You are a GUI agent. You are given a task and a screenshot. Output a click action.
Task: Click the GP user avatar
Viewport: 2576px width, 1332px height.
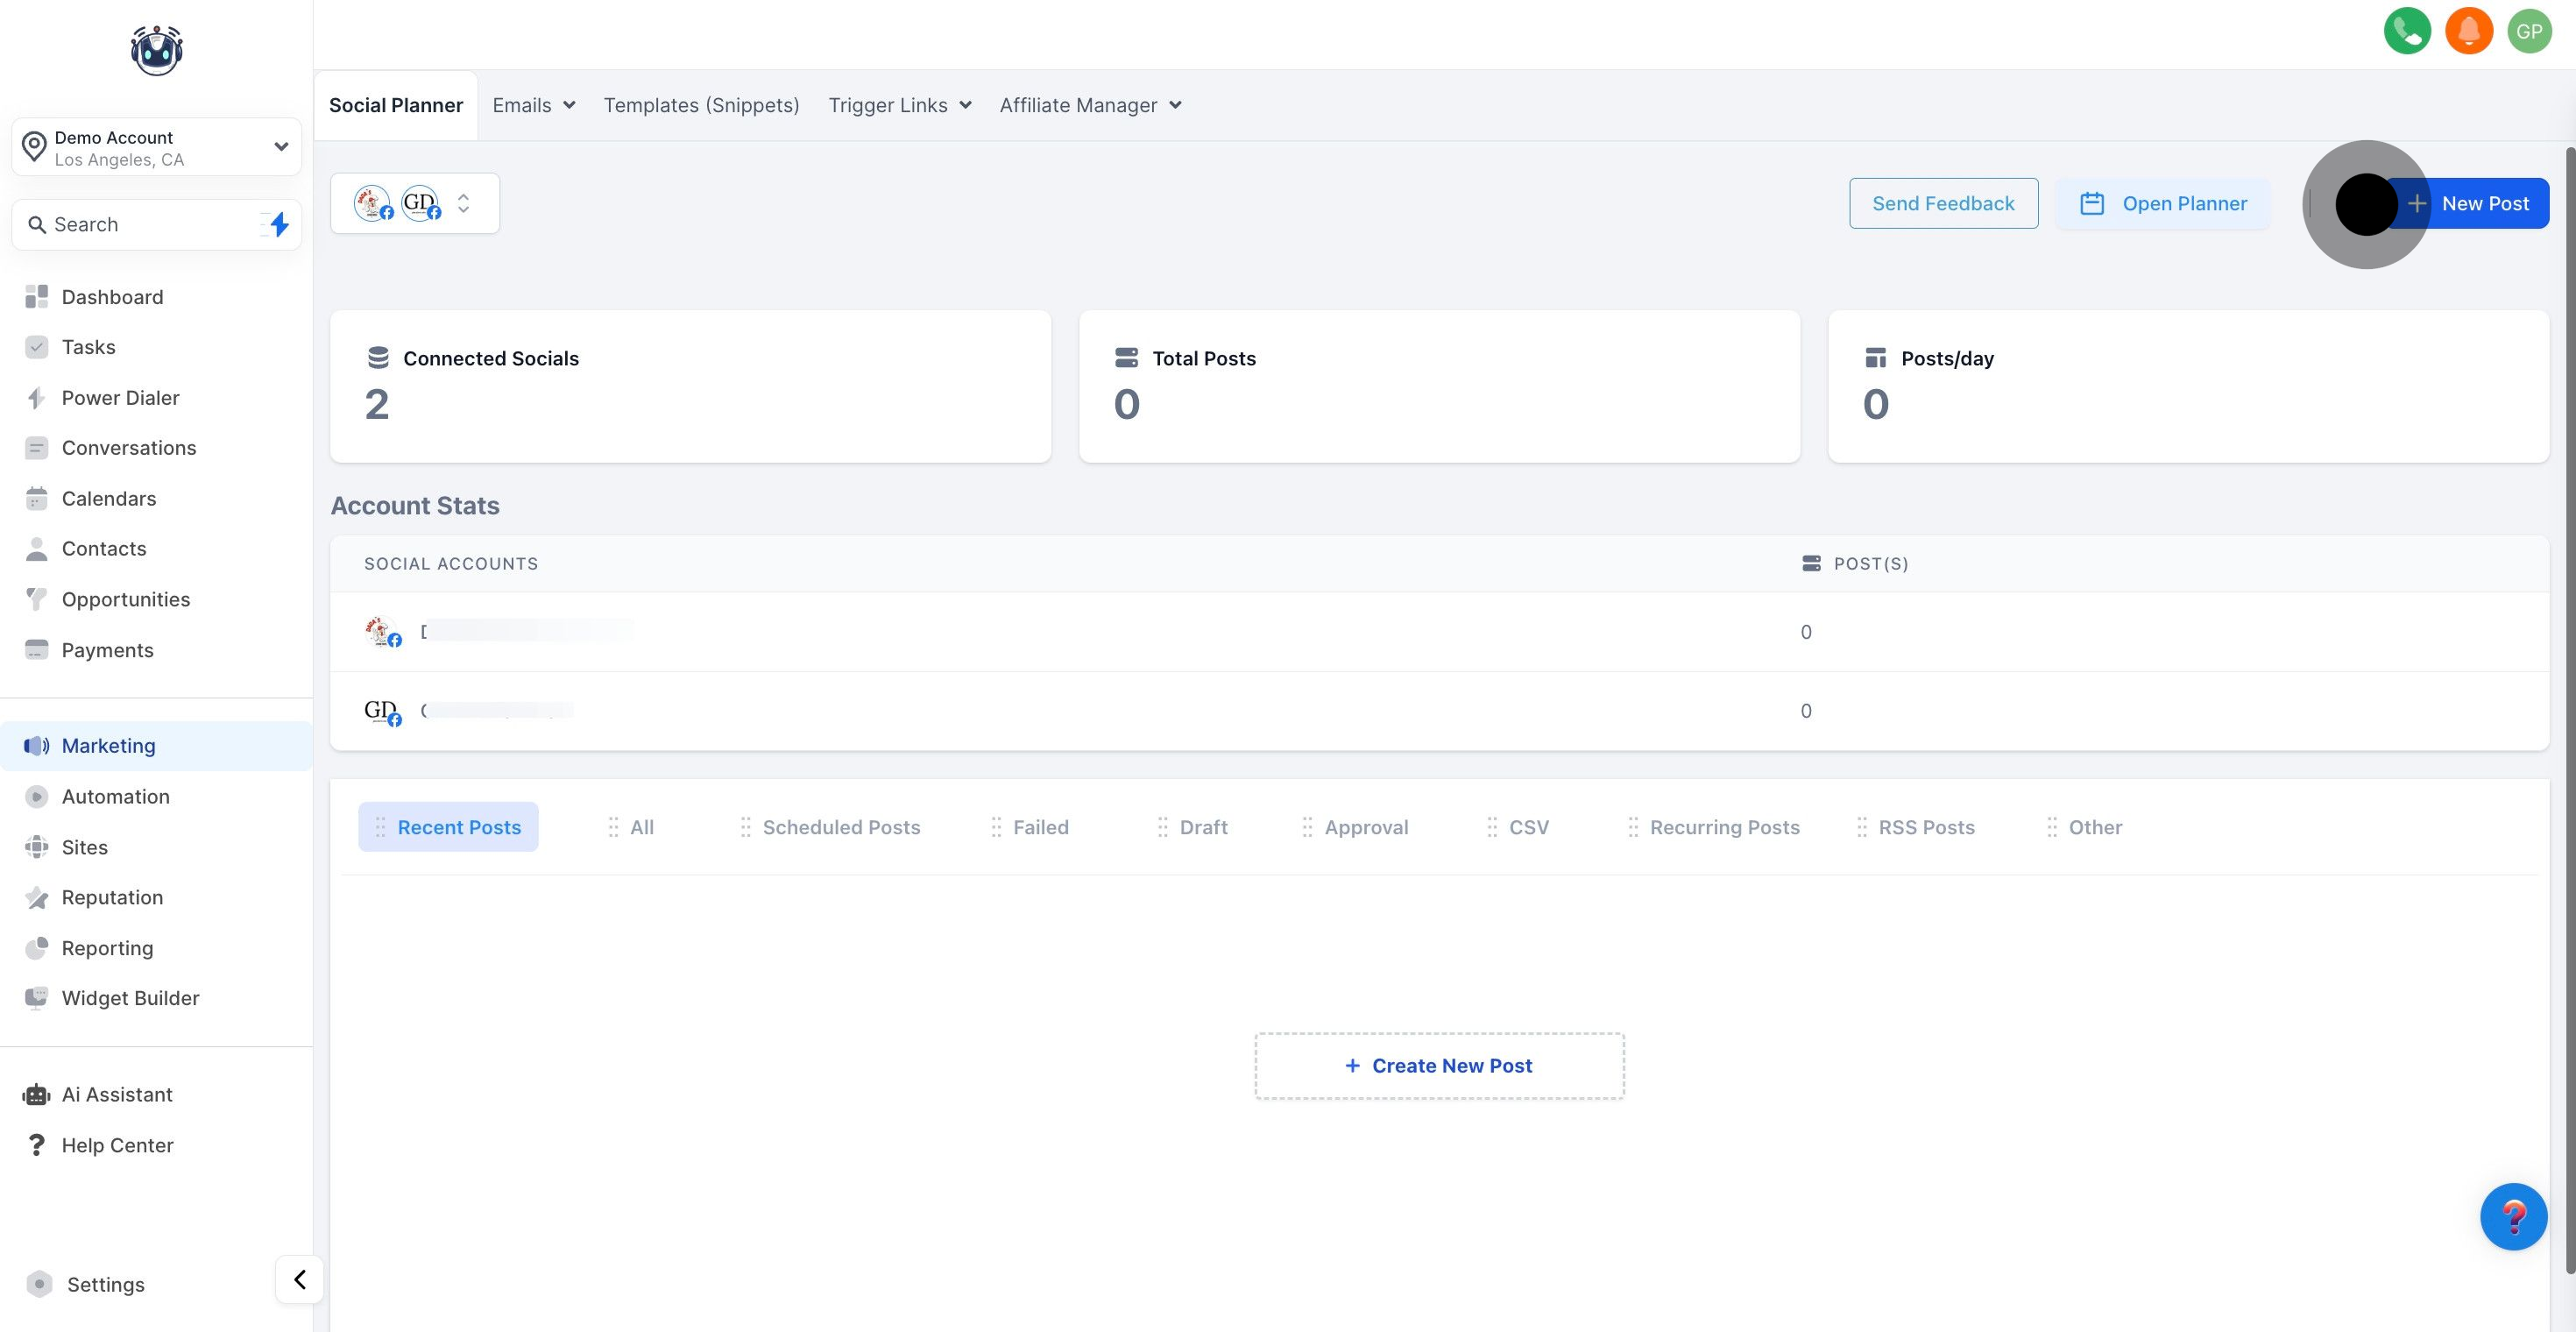pos(2529,31)
